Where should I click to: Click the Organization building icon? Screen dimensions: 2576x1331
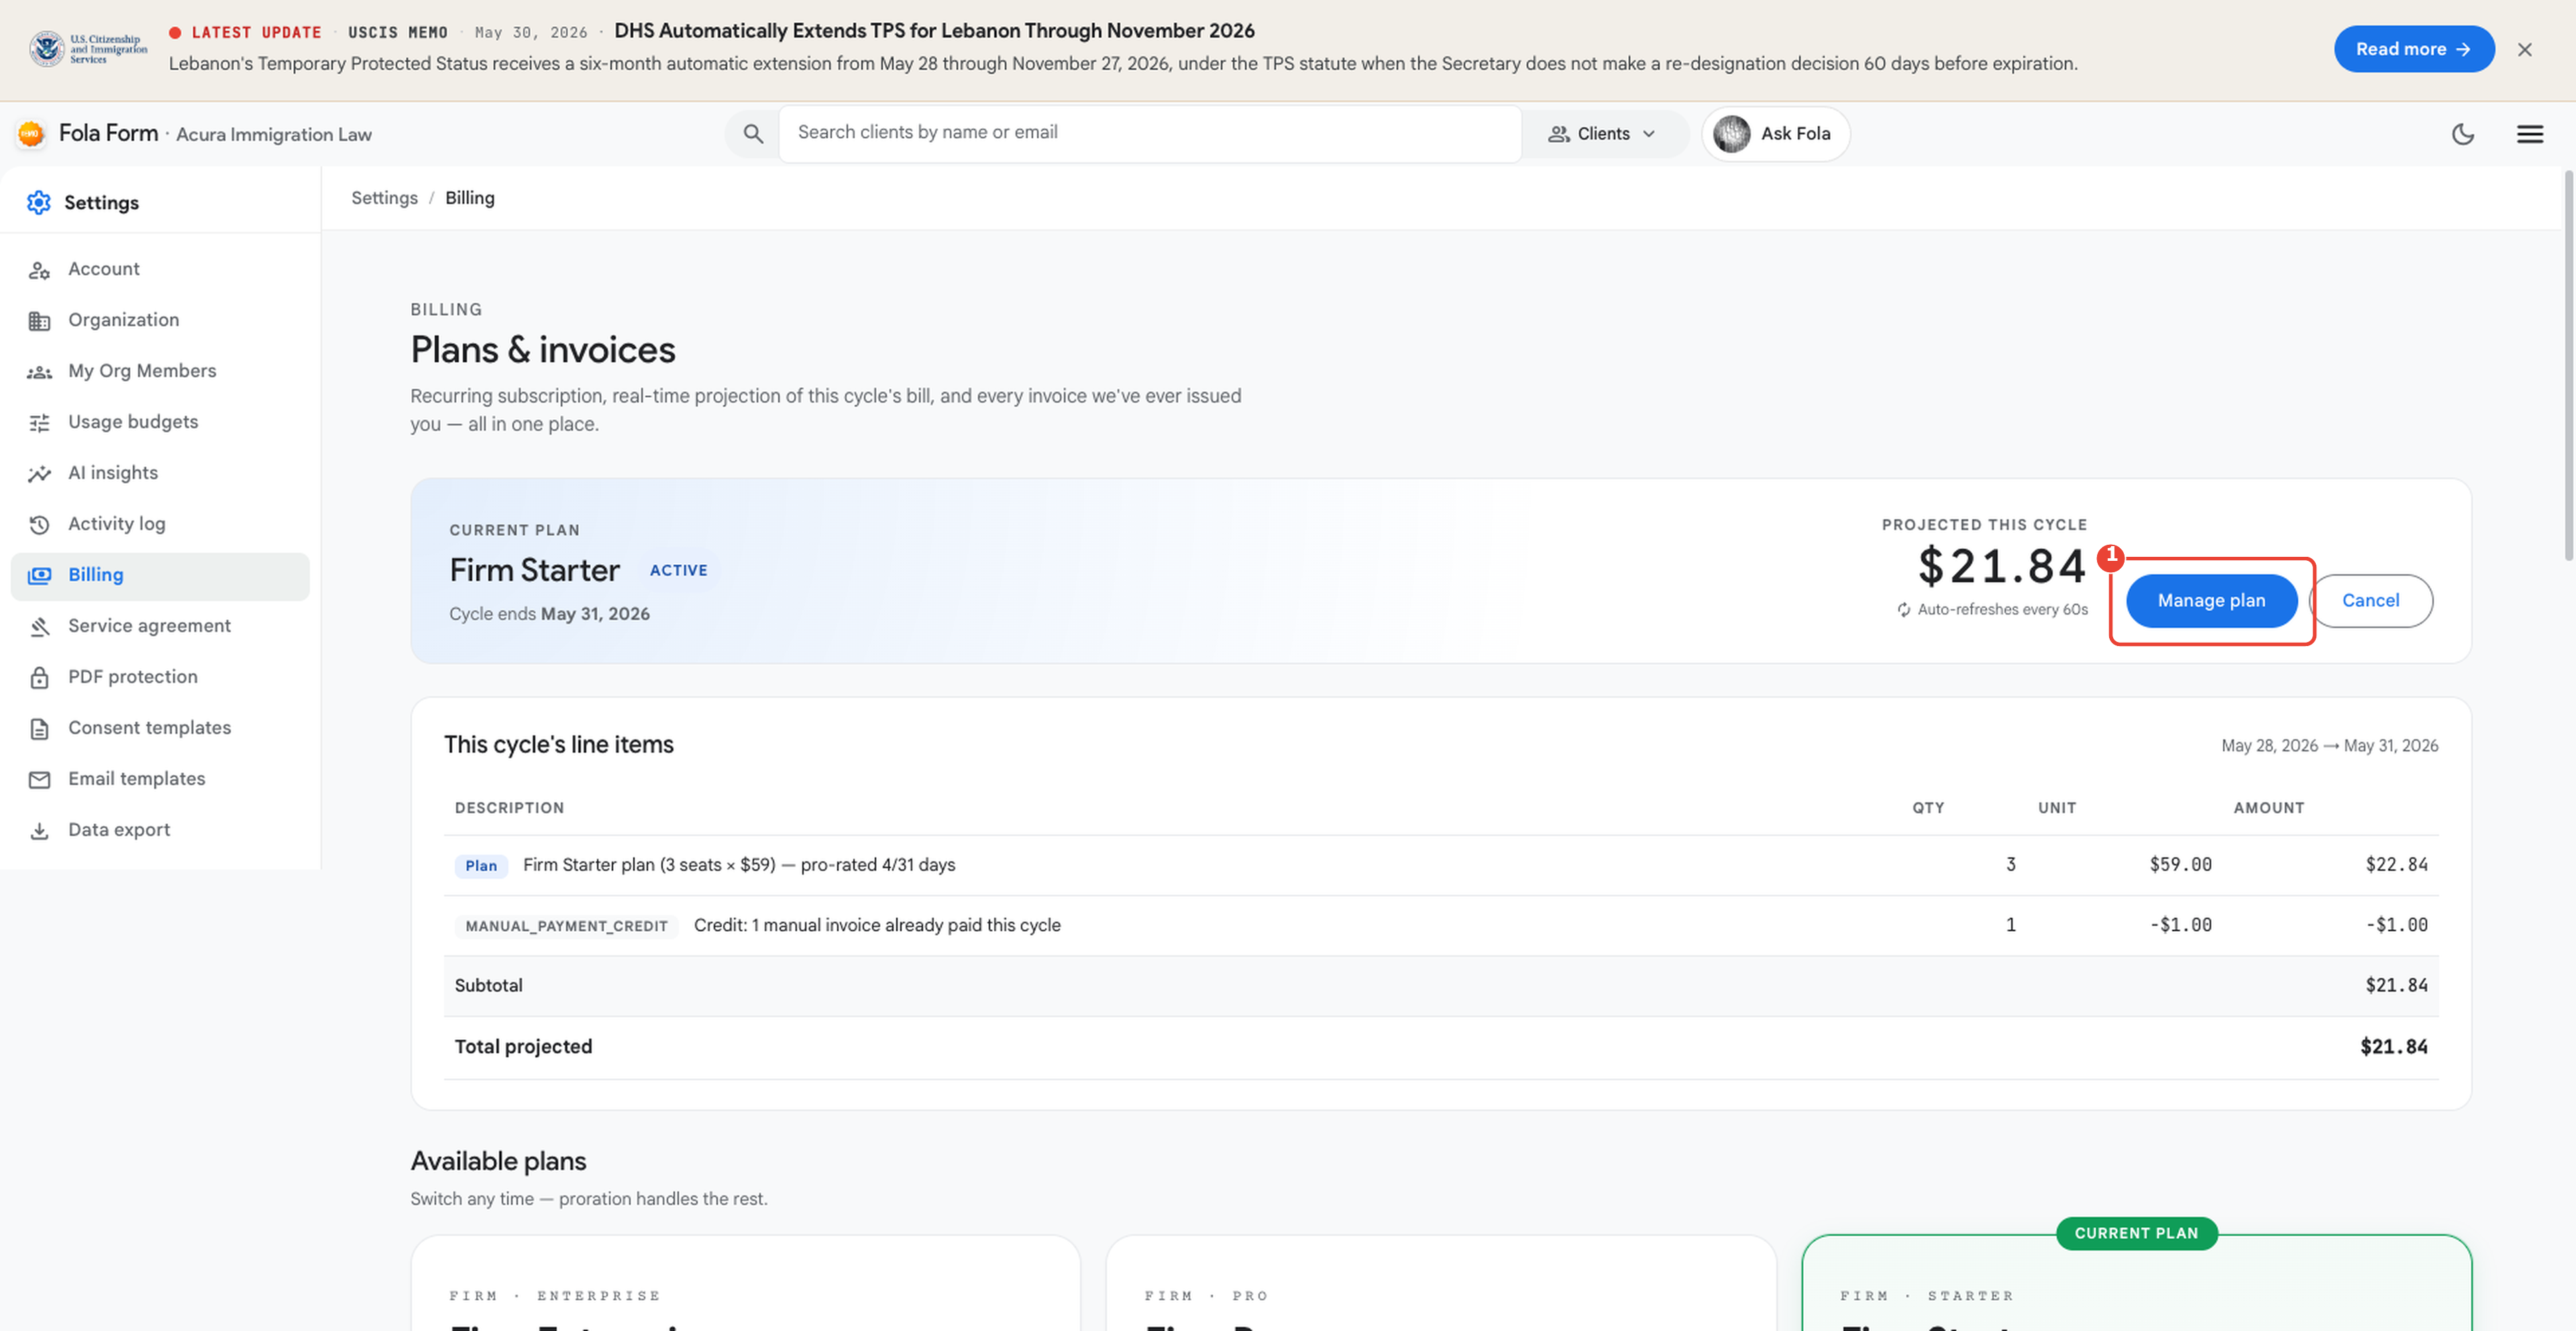tap(39, 321)
